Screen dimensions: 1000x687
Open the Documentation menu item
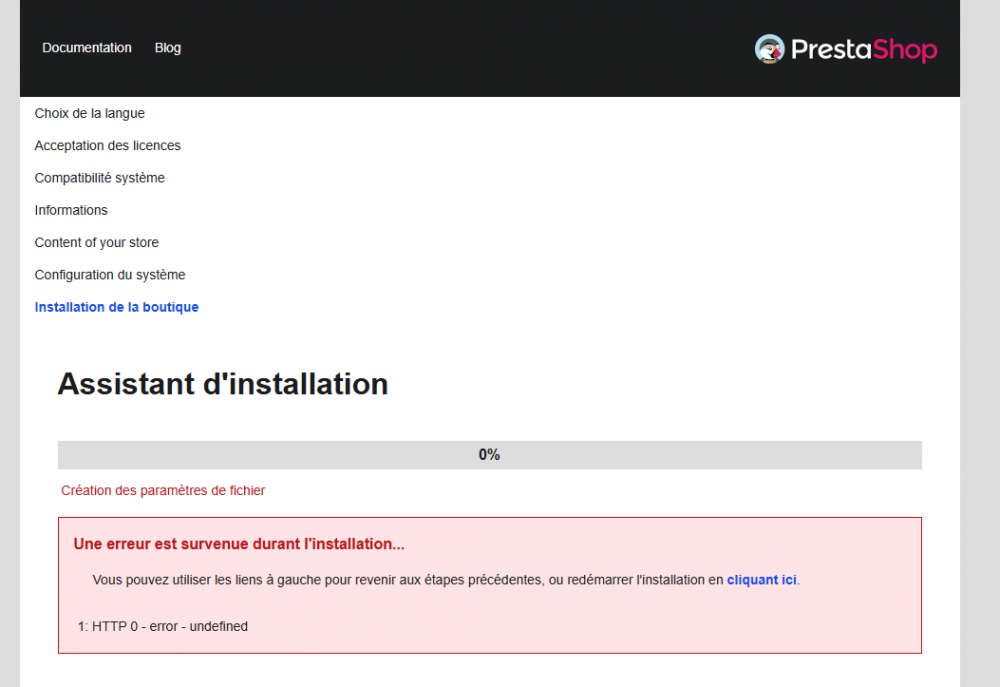(x=86, y=47)
